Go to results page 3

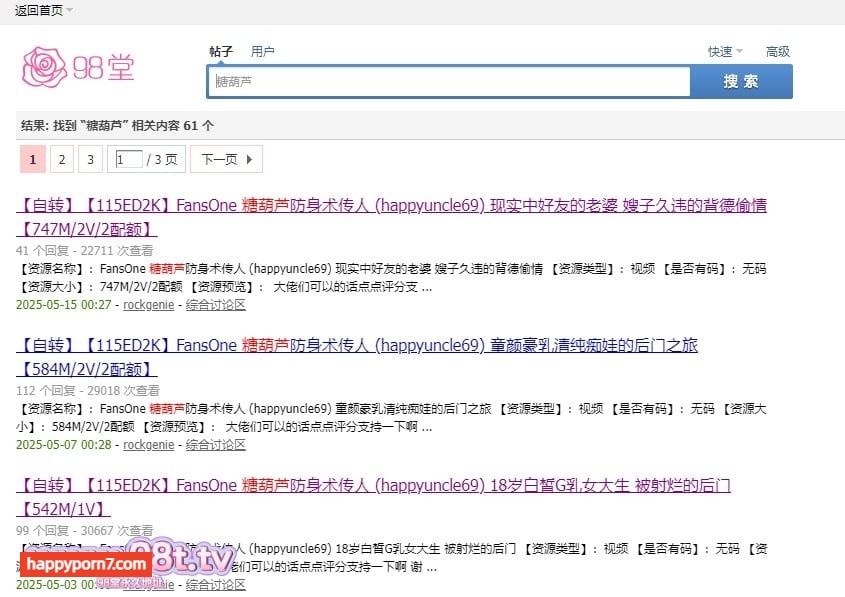90,159
